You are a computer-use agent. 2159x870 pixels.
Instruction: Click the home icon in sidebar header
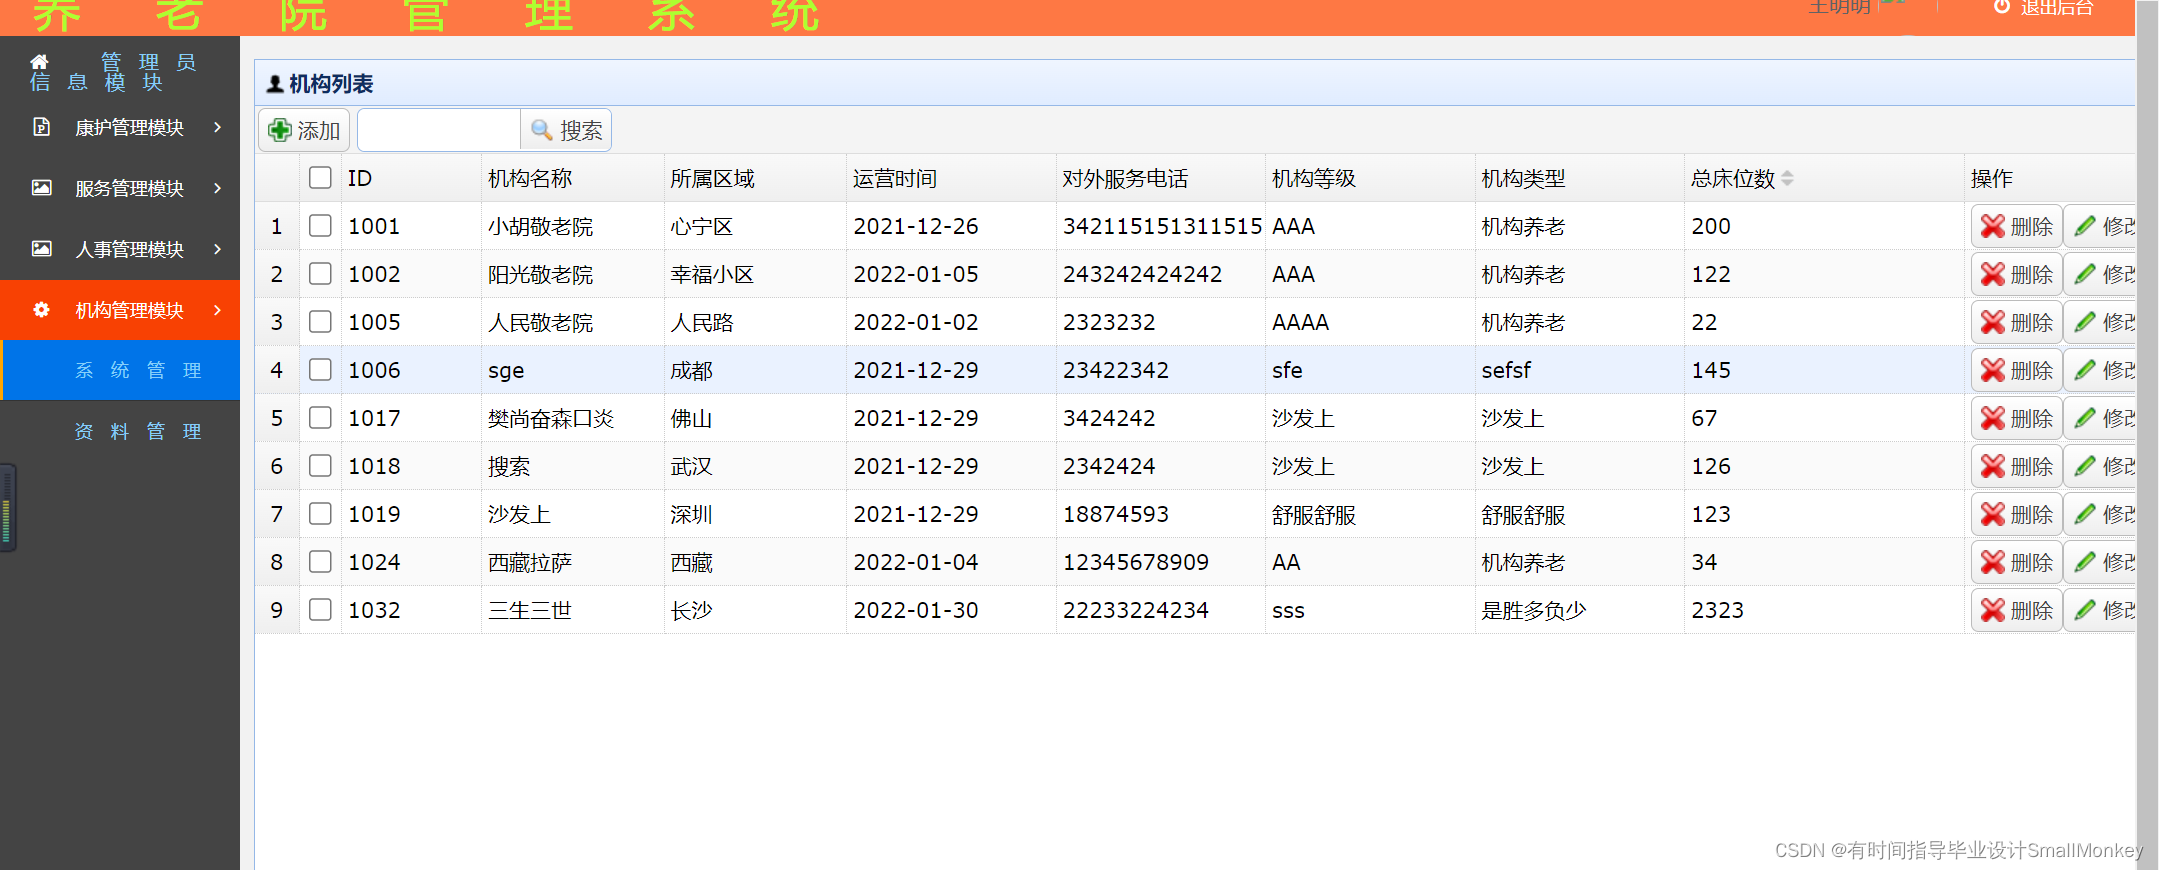(x=39, y=62)
